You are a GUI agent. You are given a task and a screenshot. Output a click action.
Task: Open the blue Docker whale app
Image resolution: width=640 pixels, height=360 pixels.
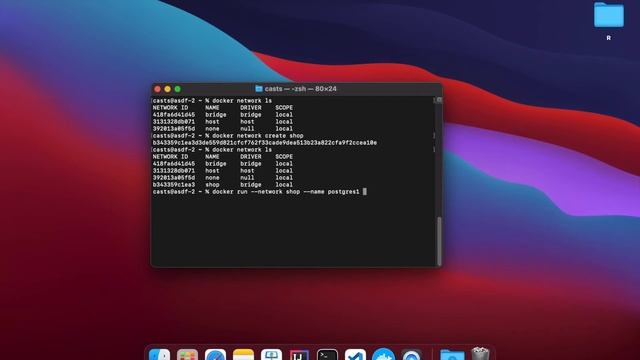[x=383, y=354]
